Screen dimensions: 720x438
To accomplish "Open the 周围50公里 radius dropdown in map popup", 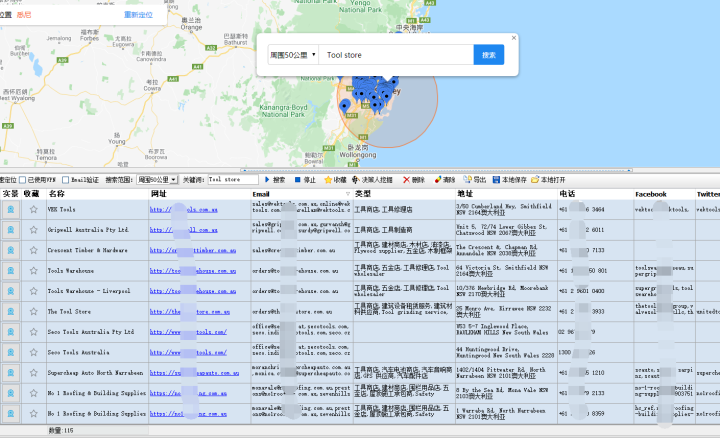I will [293, 55].
